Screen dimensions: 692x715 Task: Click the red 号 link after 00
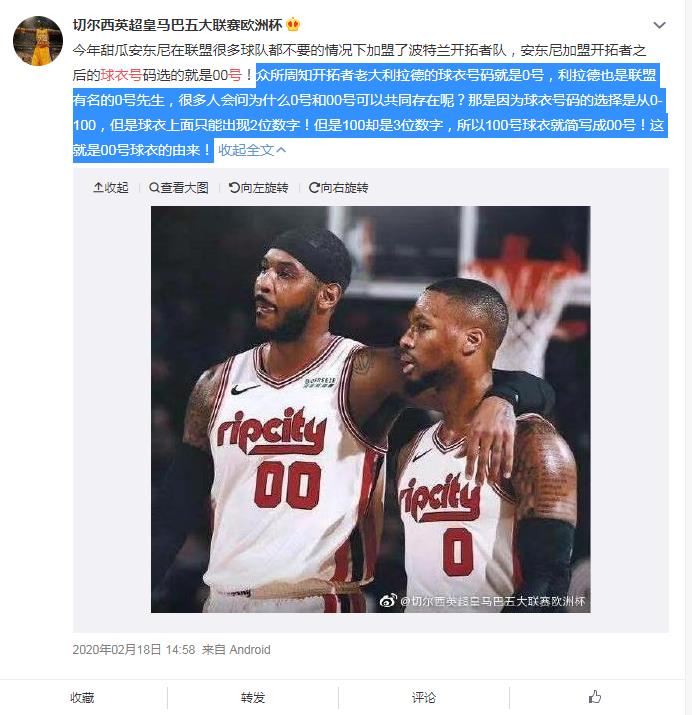pos(234,75)
